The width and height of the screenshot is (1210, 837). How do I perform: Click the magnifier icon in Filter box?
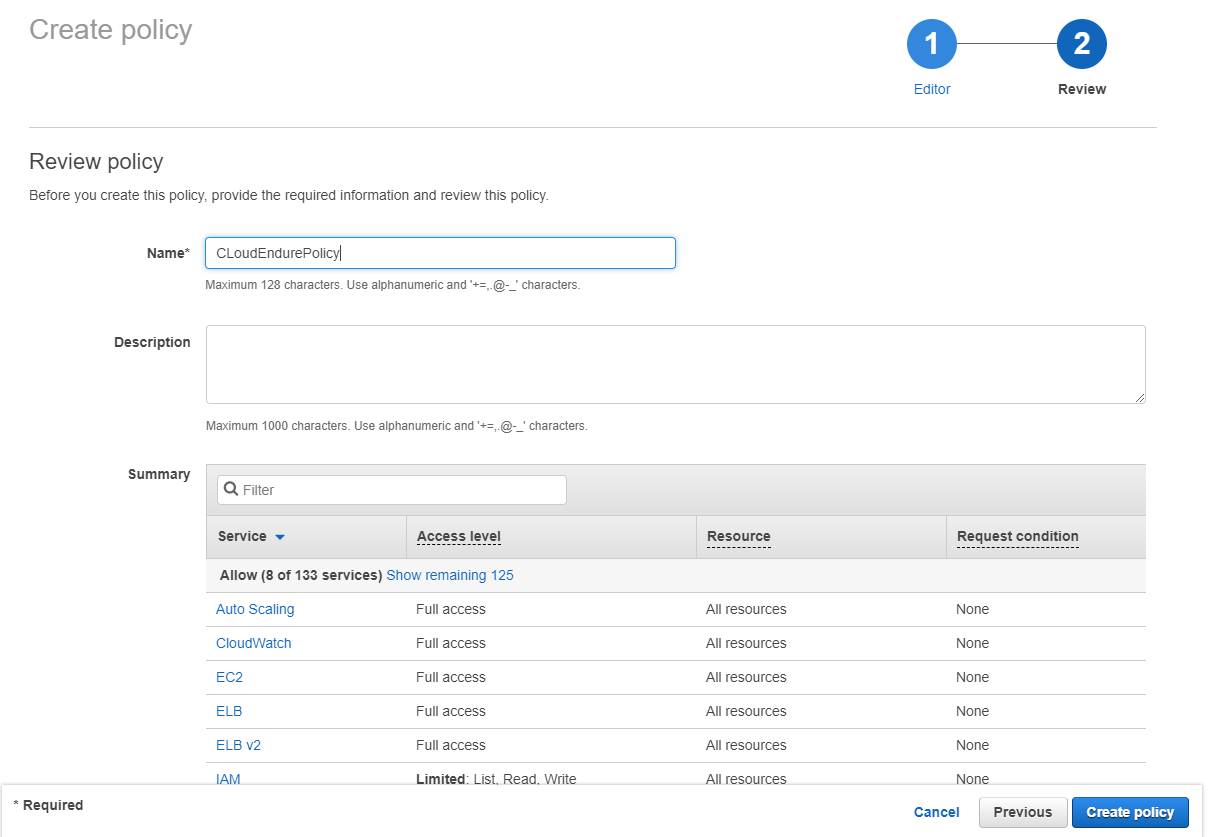coord(231,489)
